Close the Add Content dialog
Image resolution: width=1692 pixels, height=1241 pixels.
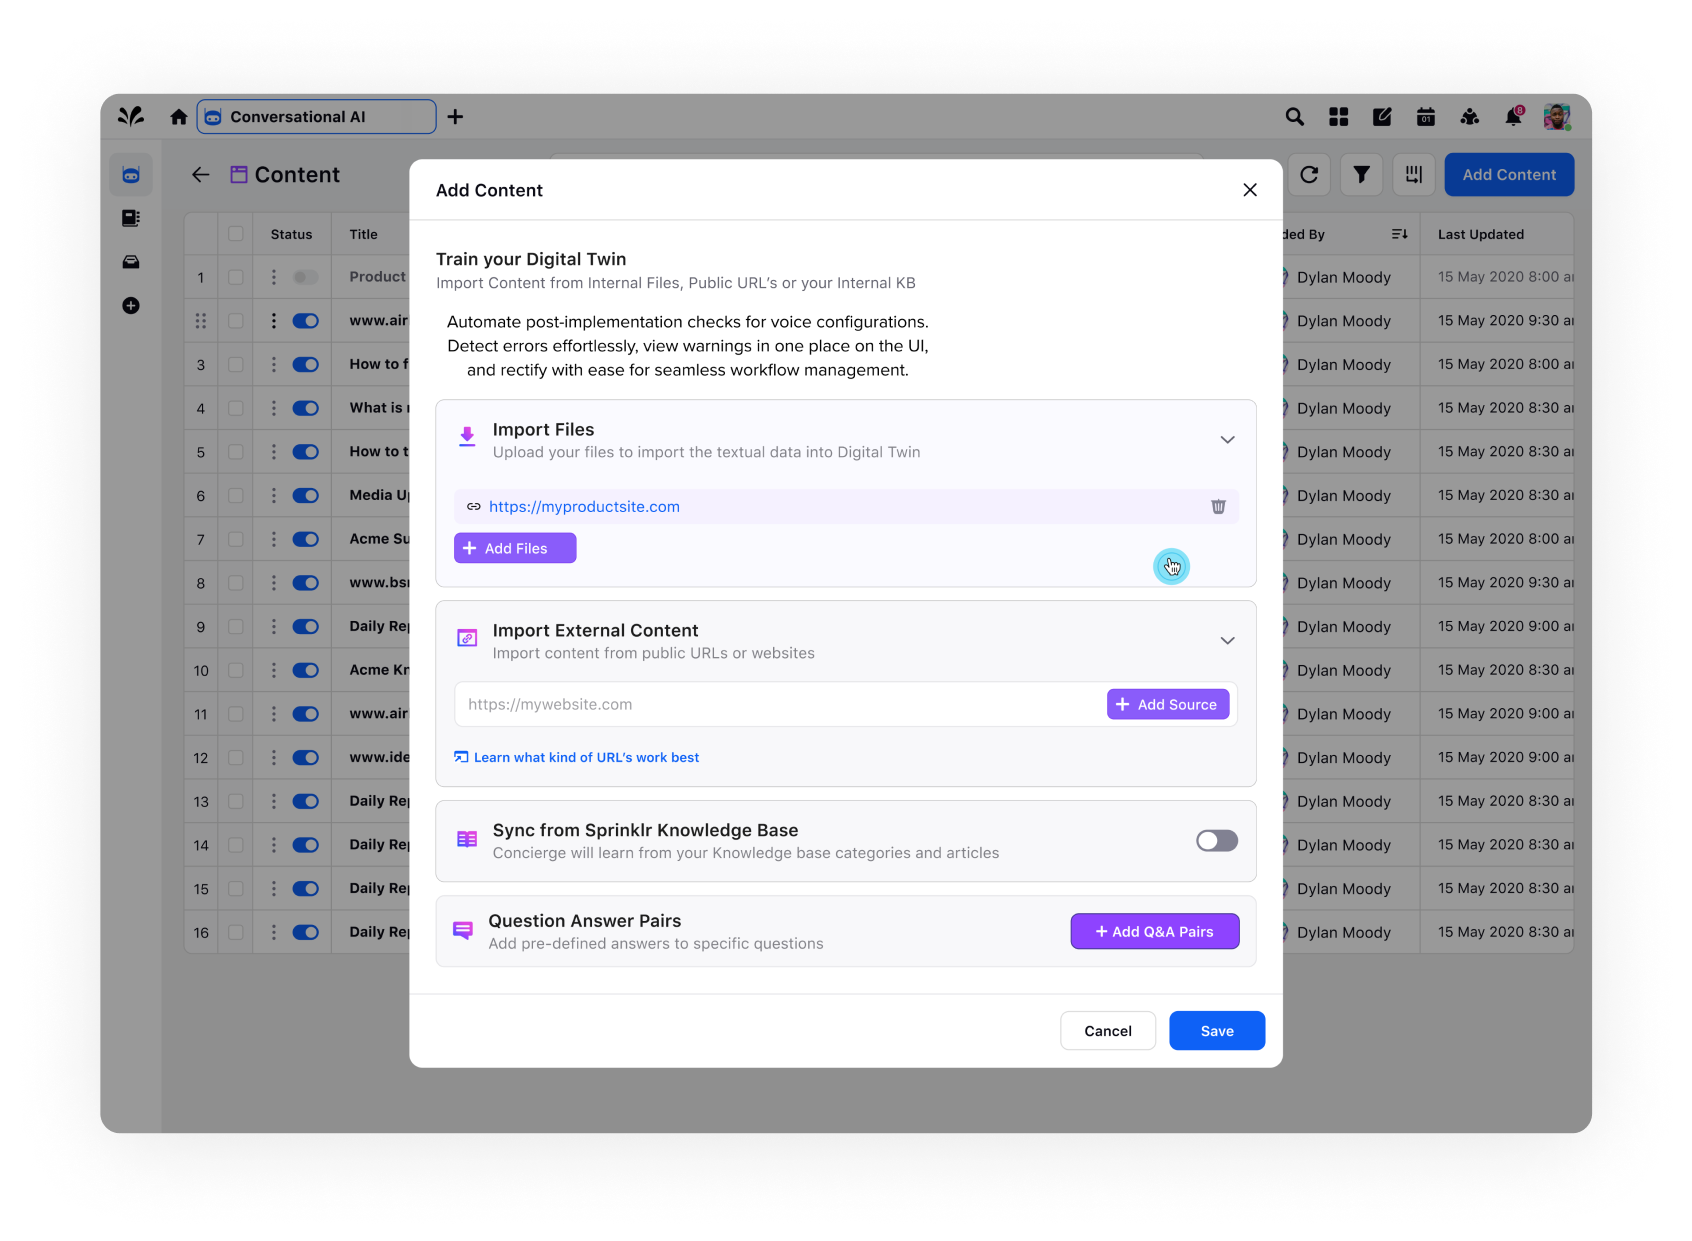1250,190
